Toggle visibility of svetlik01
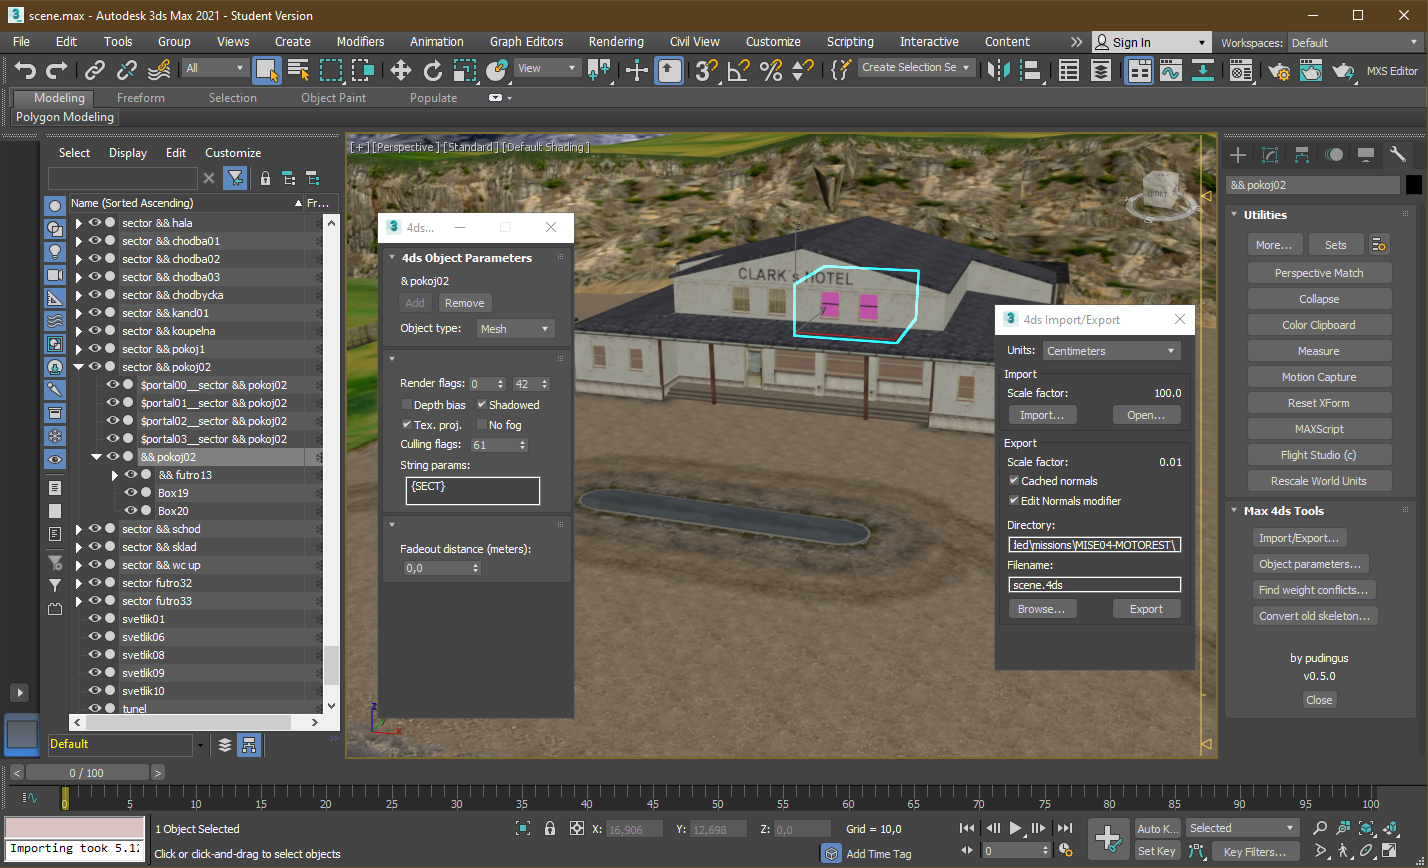1428x868 pixels. pyautogui.click(x=95, y=619)
